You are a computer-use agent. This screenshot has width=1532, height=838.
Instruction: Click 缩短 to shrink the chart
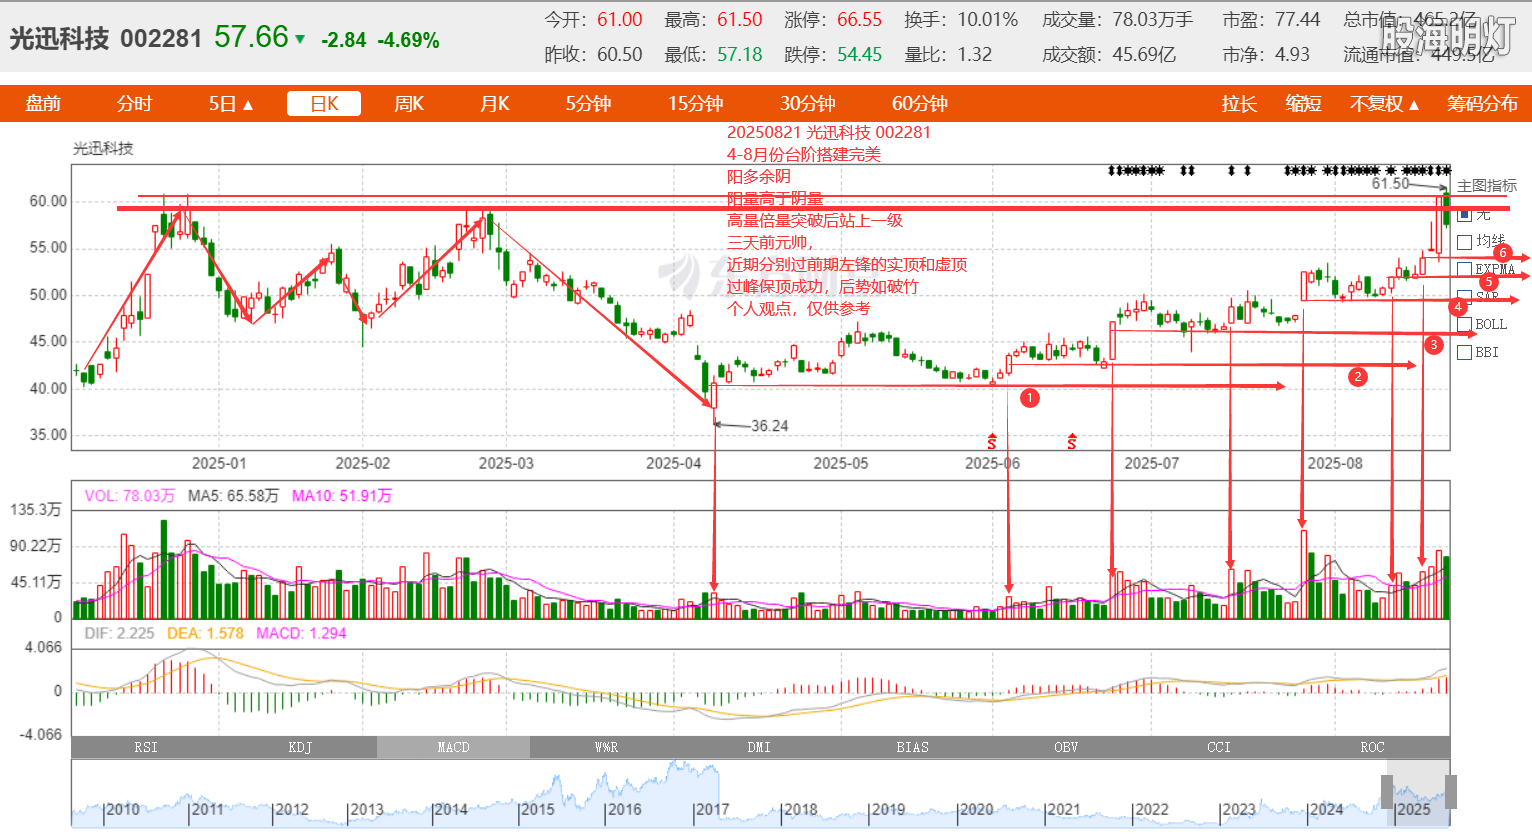pos(1303,104)
